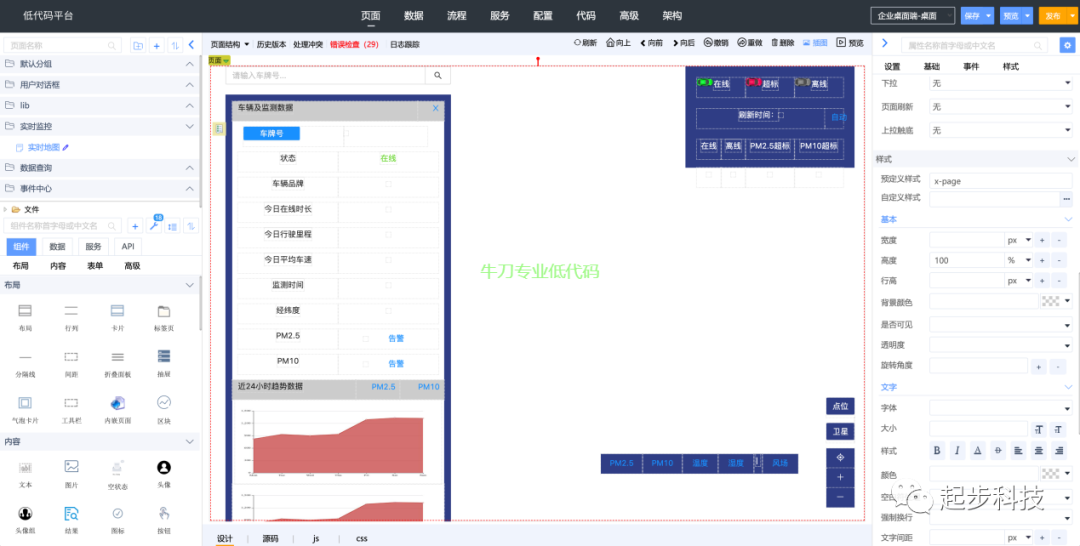Click the wrench icon with badge 18
The image size is (1080, 546).
coord(154,226)
